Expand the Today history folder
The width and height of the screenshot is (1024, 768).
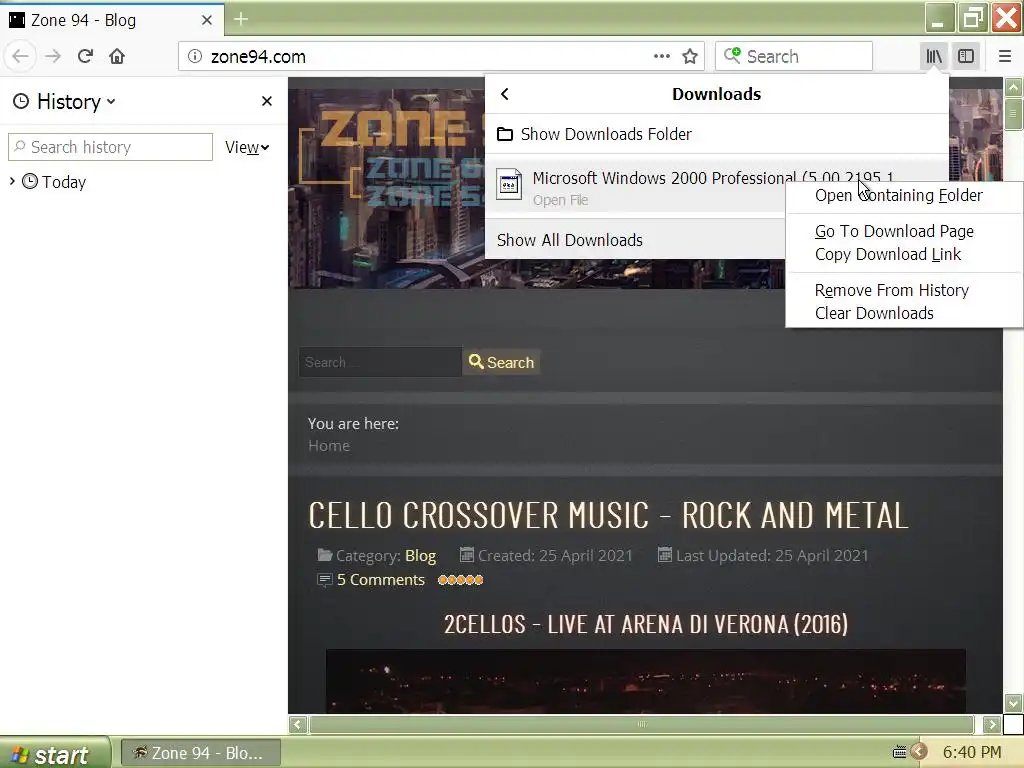click(x=12, y=181)
